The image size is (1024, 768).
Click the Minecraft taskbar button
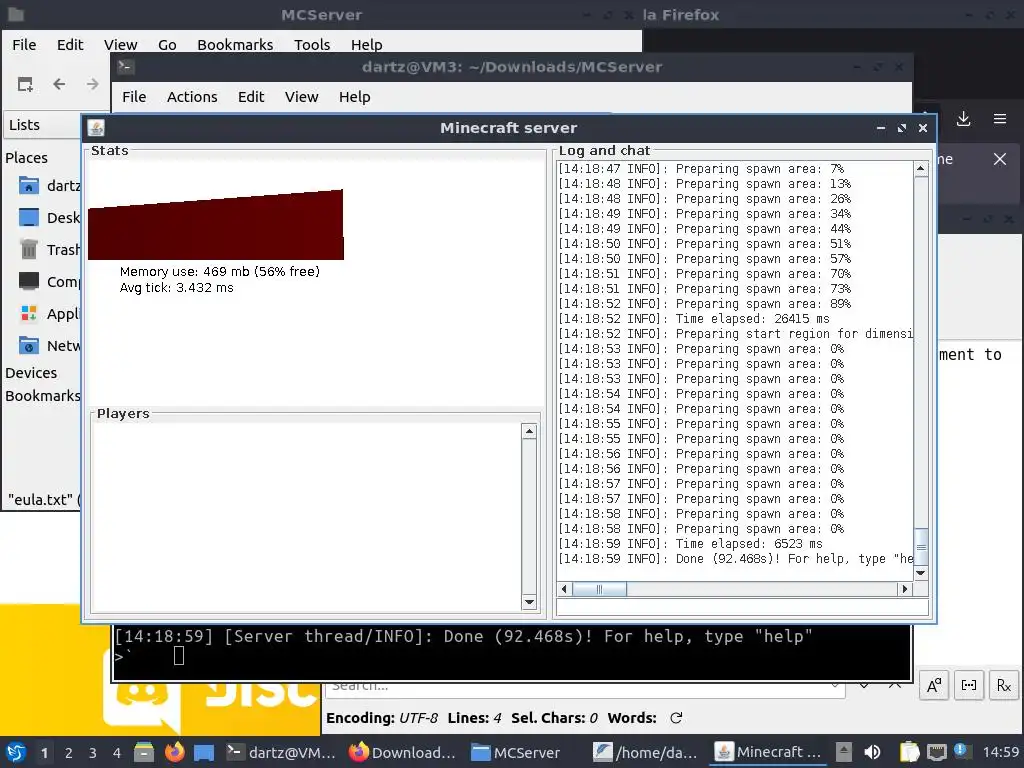[x=768, y=753]
